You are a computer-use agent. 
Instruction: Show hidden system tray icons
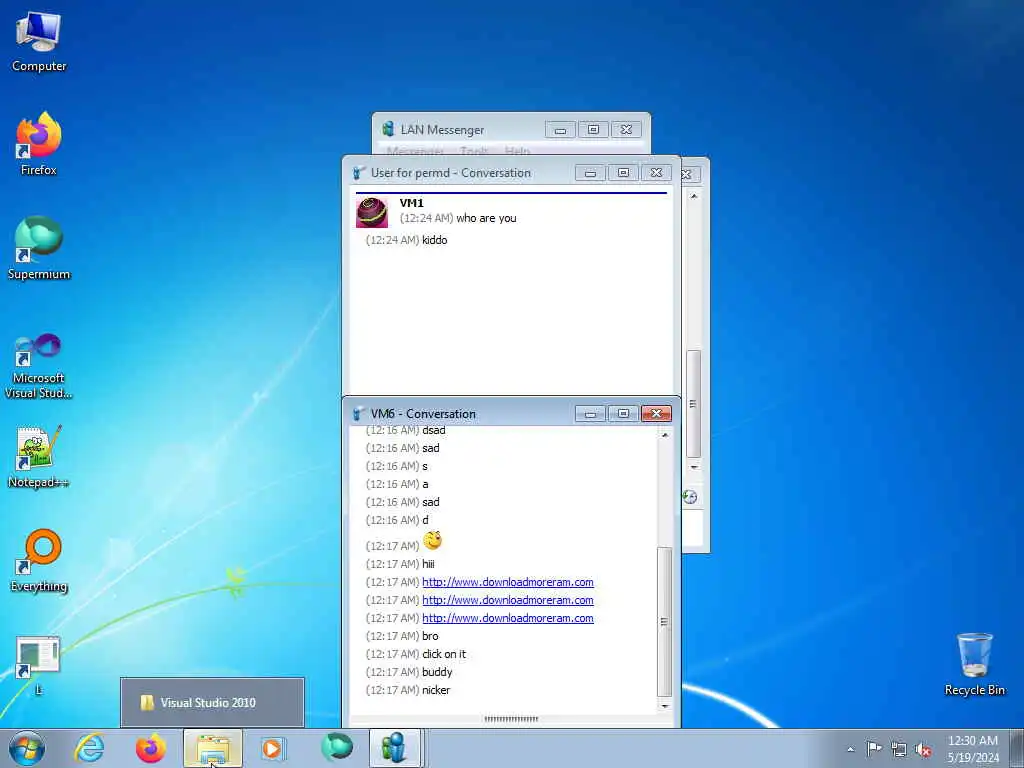850,749
